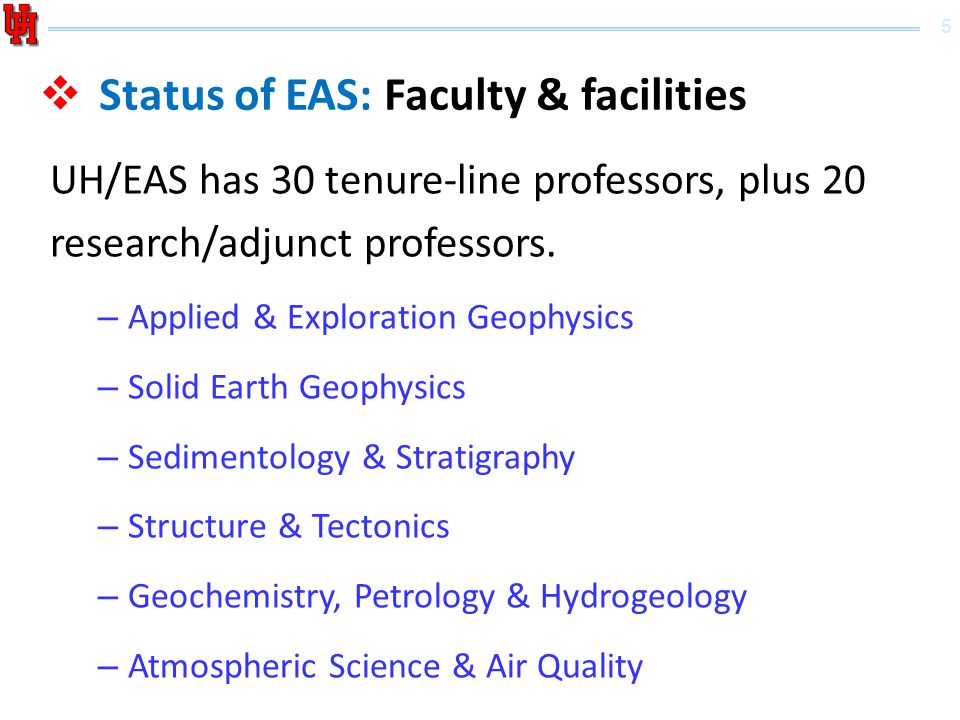
Task: Click 'Sedimentology & Stratigraphy' item
Action: click(x=351, y=458)
